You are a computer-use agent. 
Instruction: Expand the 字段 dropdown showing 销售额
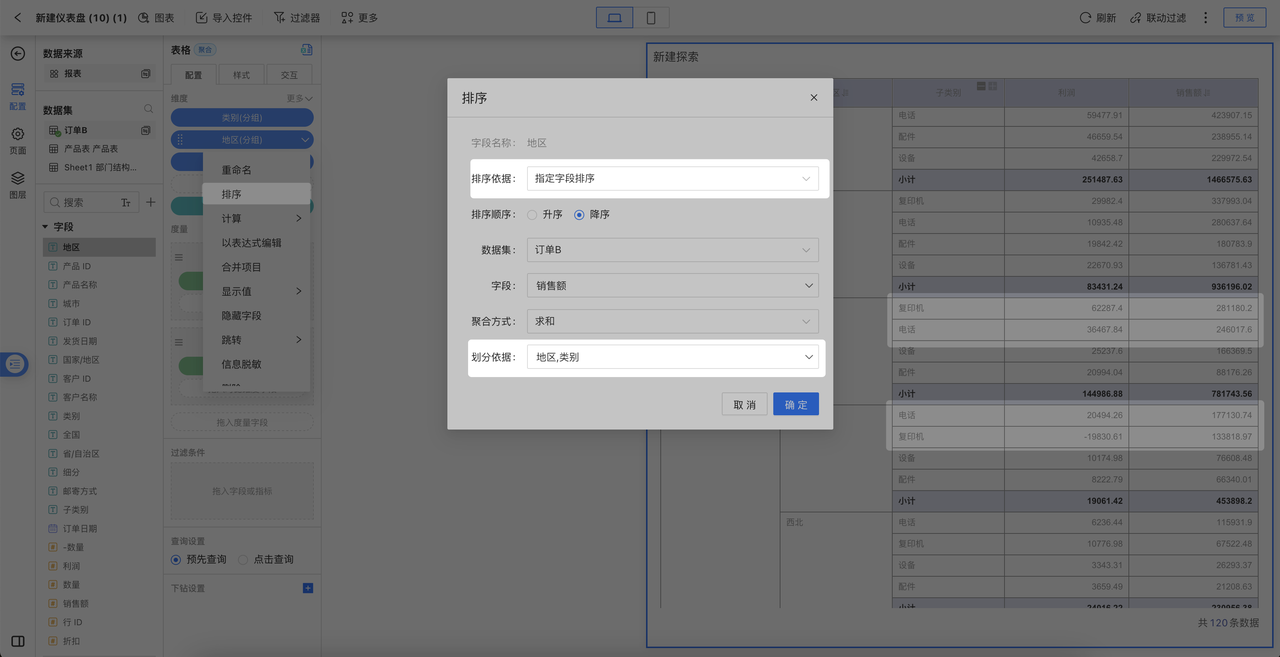[672, 286]
